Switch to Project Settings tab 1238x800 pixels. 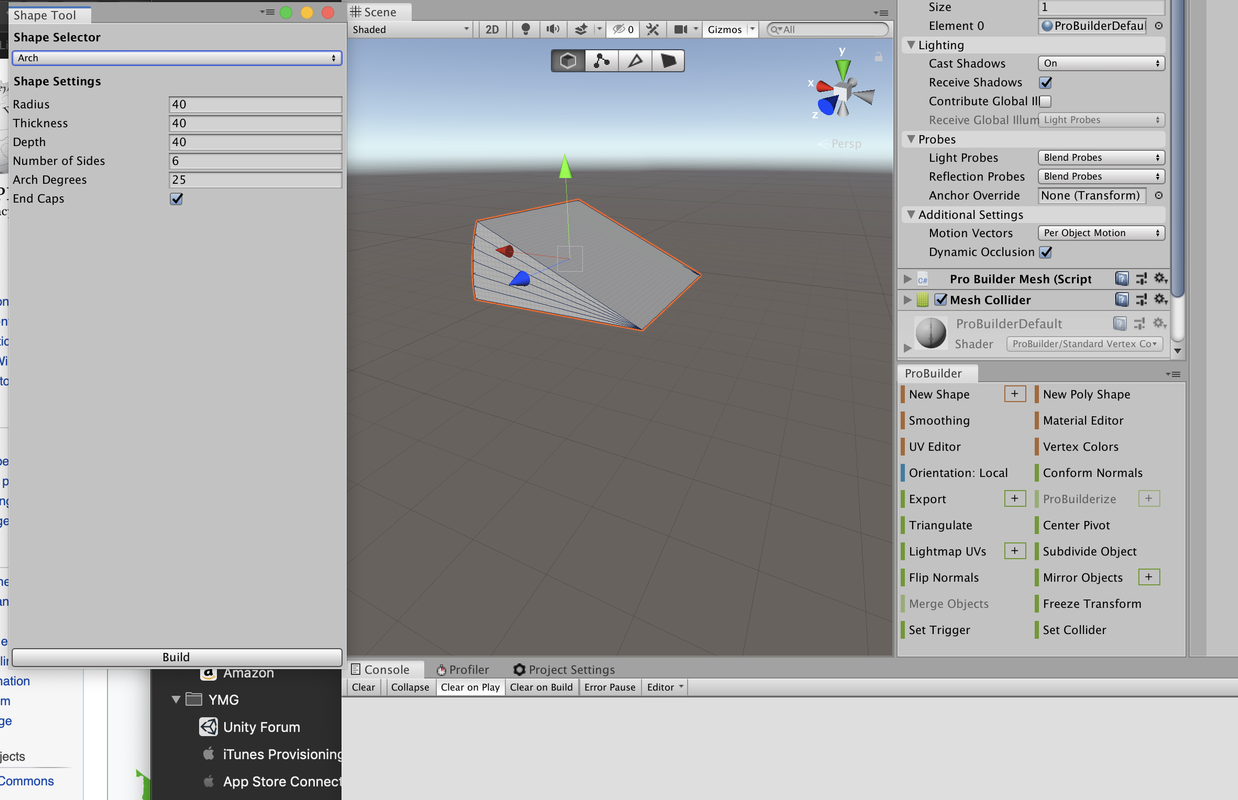point(564,670)
